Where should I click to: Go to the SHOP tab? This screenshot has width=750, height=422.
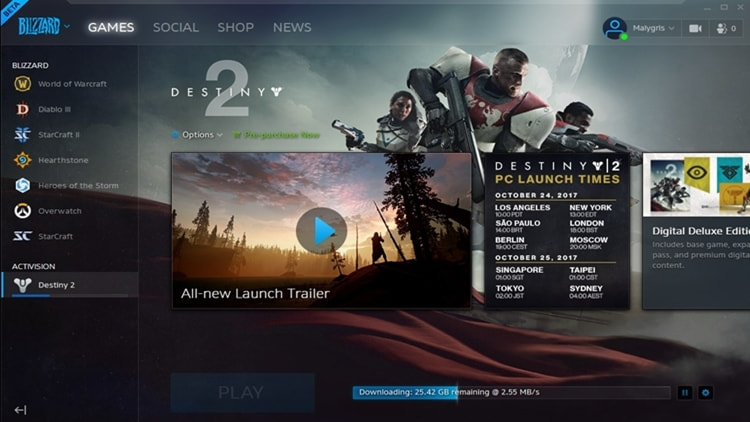pos(236,27)
